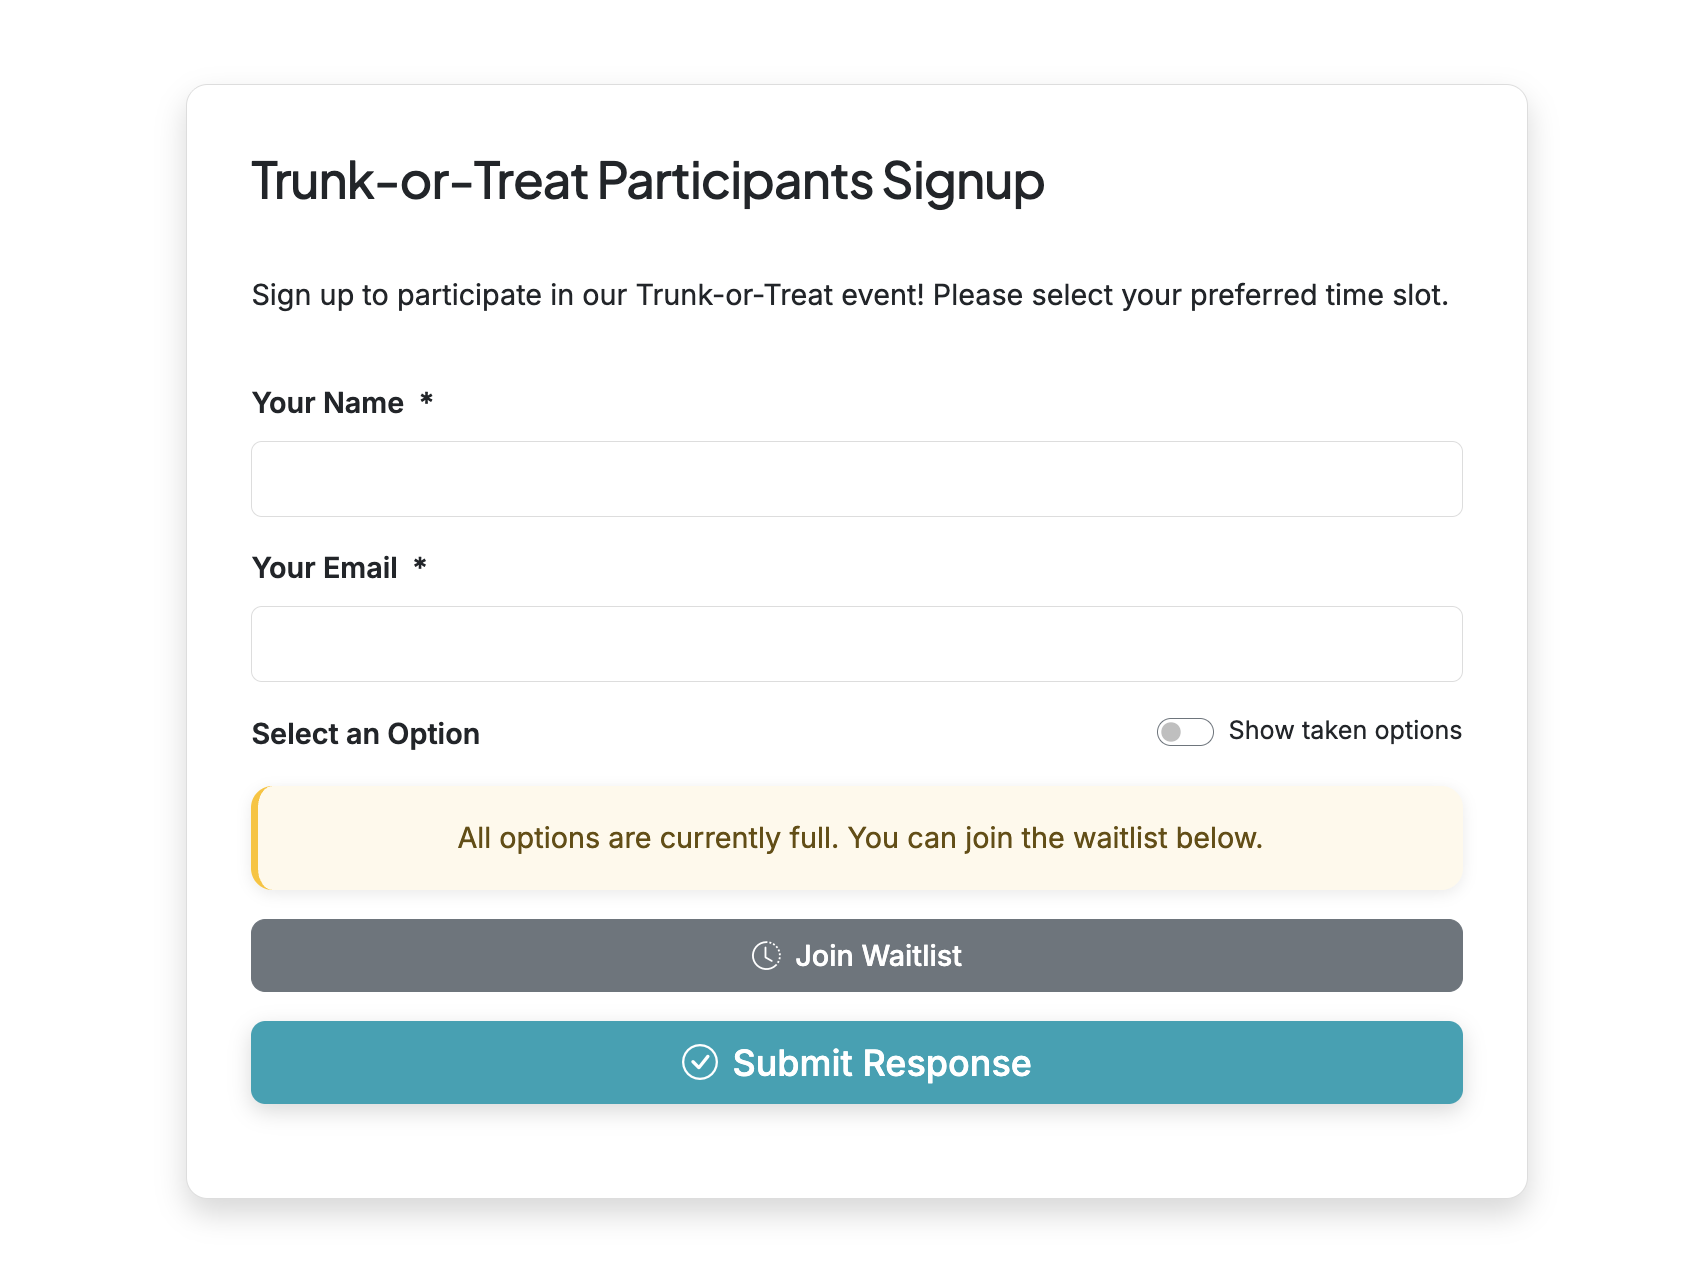1698x1282 pixels.
Task: Select the warning banner about full options
Action: tap(857, 838)
